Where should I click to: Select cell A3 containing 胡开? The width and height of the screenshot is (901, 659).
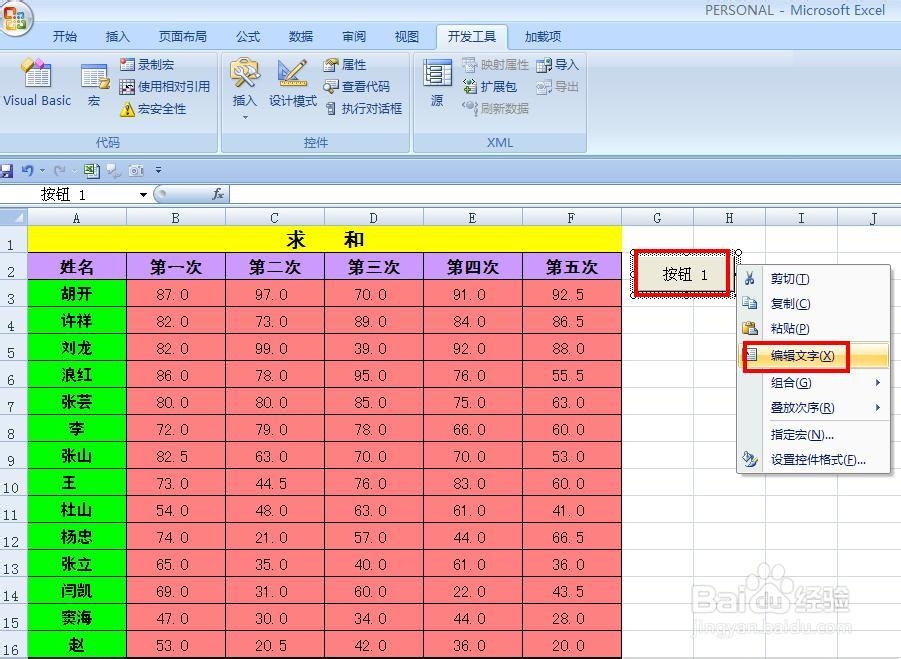(75, 293)
